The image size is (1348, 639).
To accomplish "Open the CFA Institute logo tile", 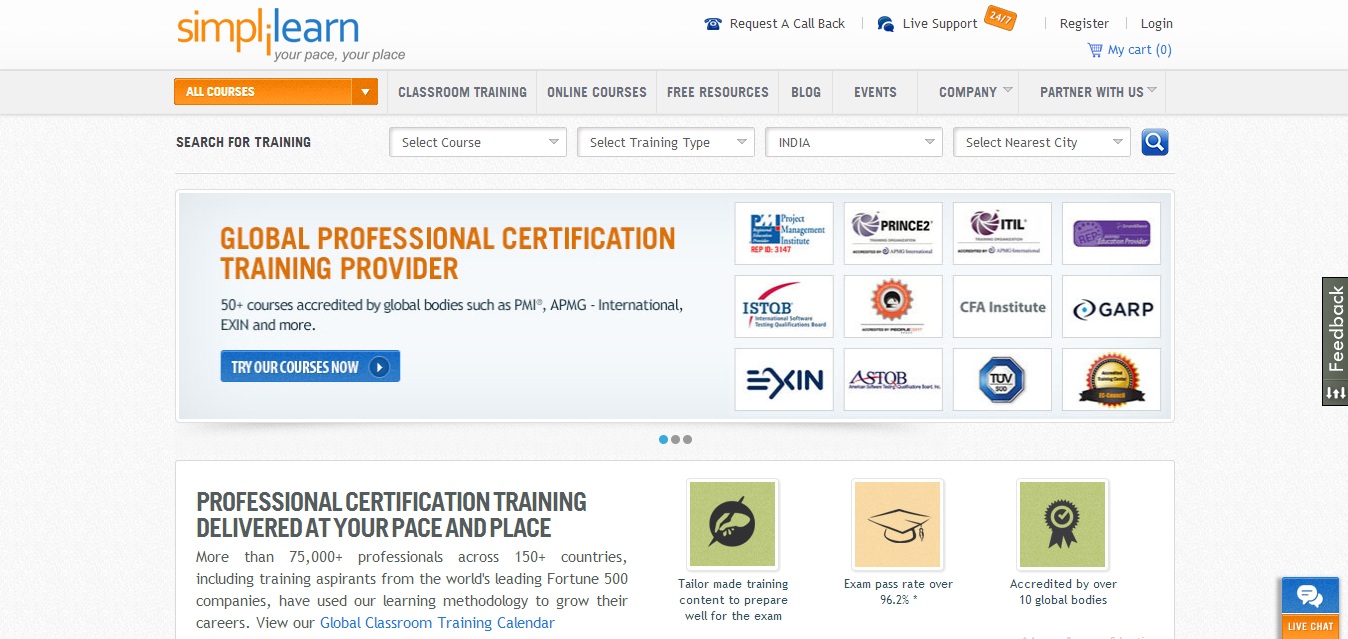I will 1002,306.
